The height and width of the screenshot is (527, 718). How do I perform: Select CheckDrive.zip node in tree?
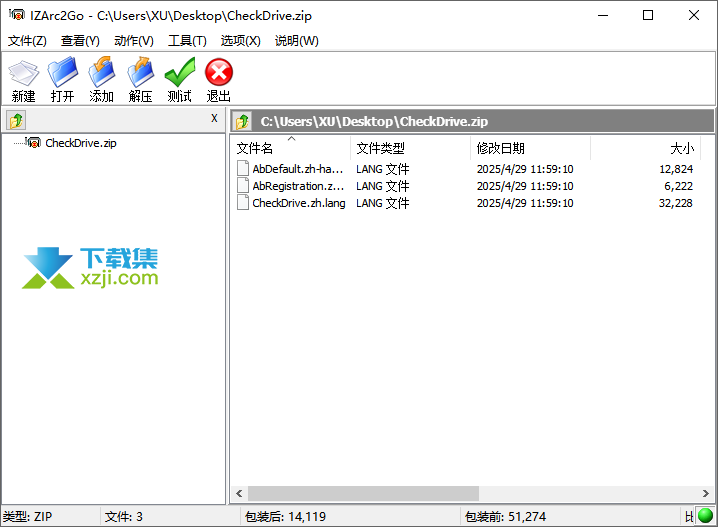(81, 143)
